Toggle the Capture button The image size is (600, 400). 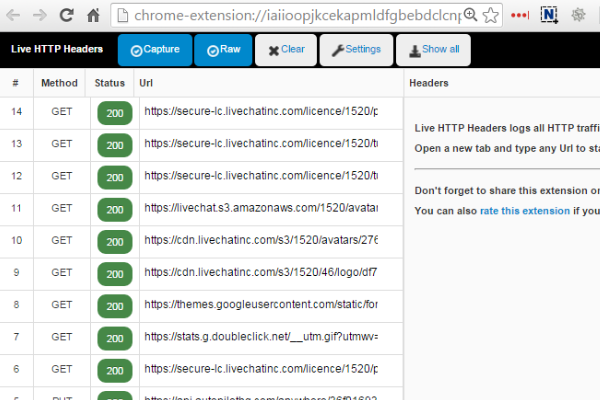[x=154, y=49]
